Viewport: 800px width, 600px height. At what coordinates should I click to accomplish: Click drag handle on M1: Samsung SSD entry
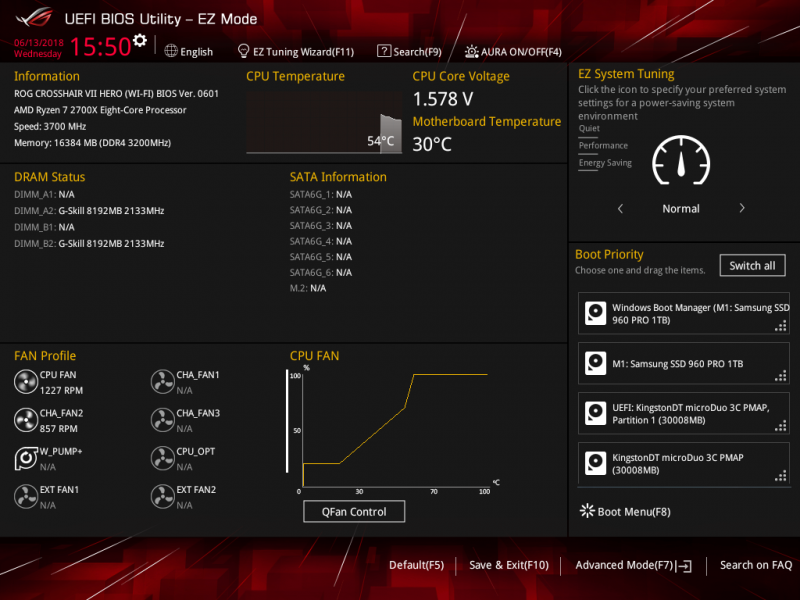[x=781, y=376]
